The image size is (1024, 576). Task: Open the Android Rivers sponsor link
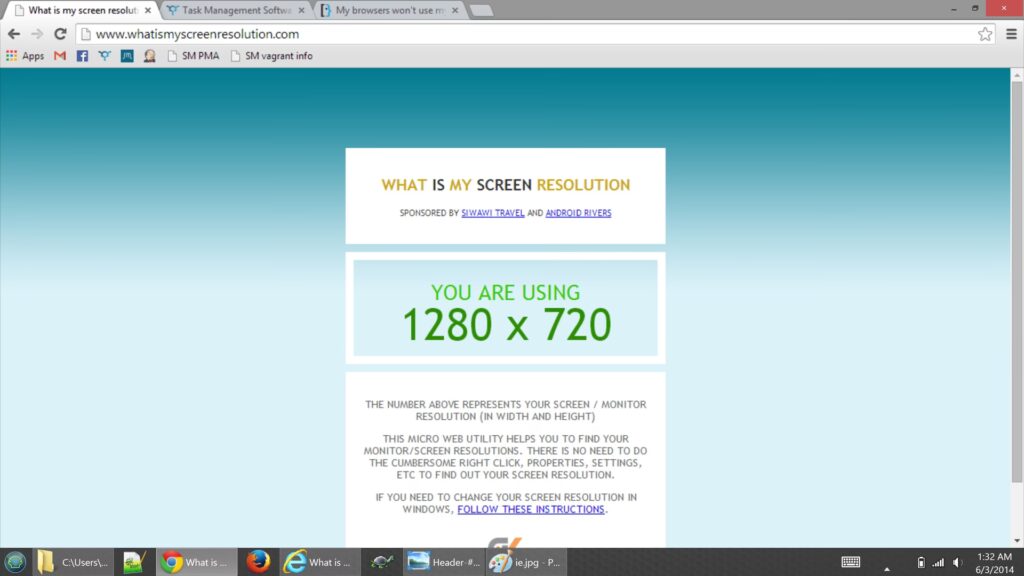578,213
